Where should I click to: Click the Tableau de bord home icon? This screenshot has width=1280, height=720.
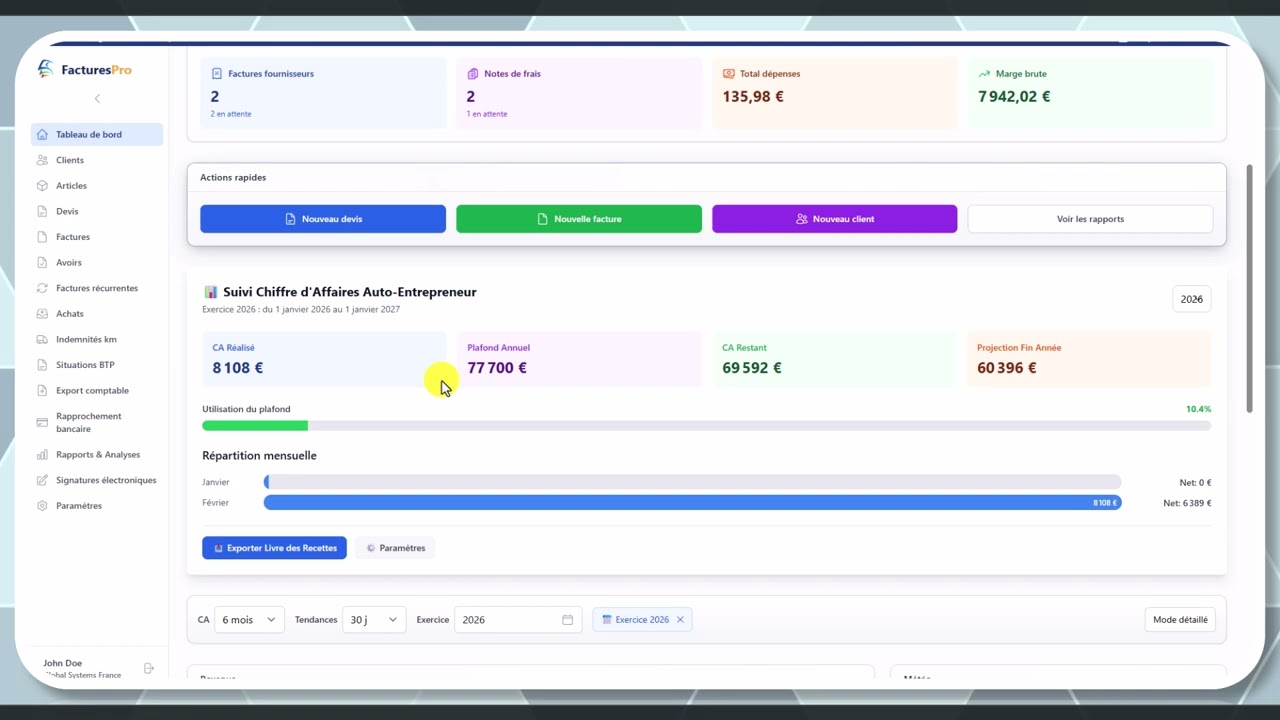click(42, 134)
